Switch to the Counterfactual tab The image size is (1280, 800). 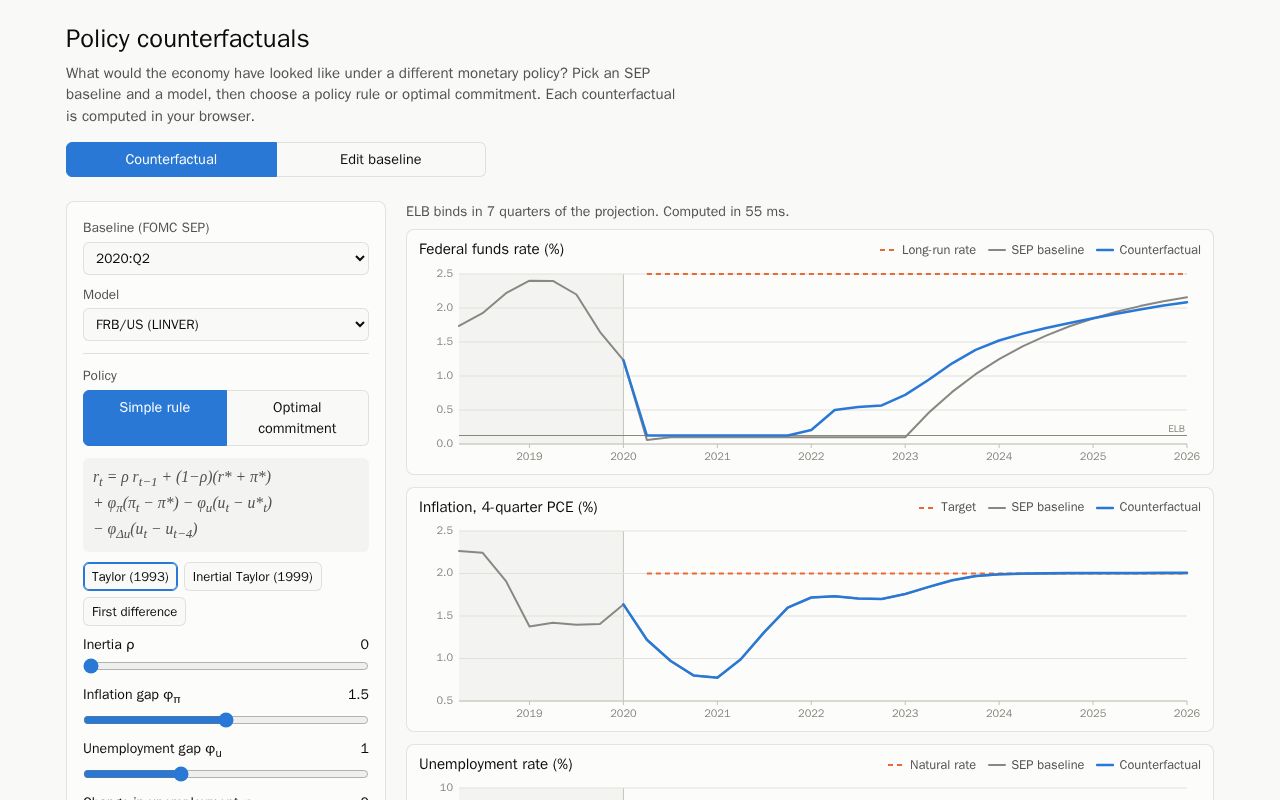pyautogui.click(x=171, y=159)
